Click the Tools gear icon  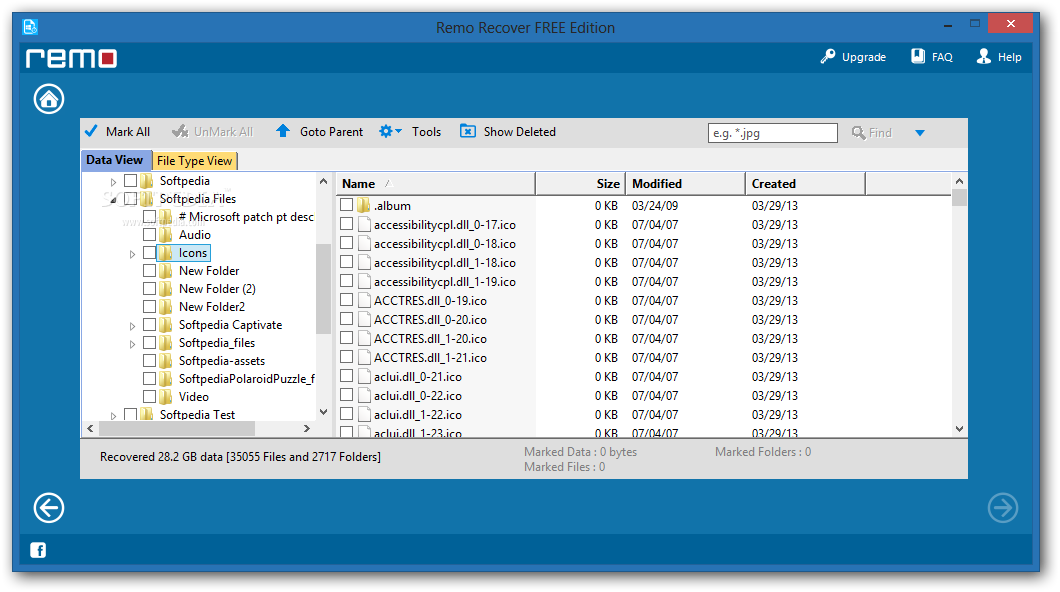click(x=385, y=131)
